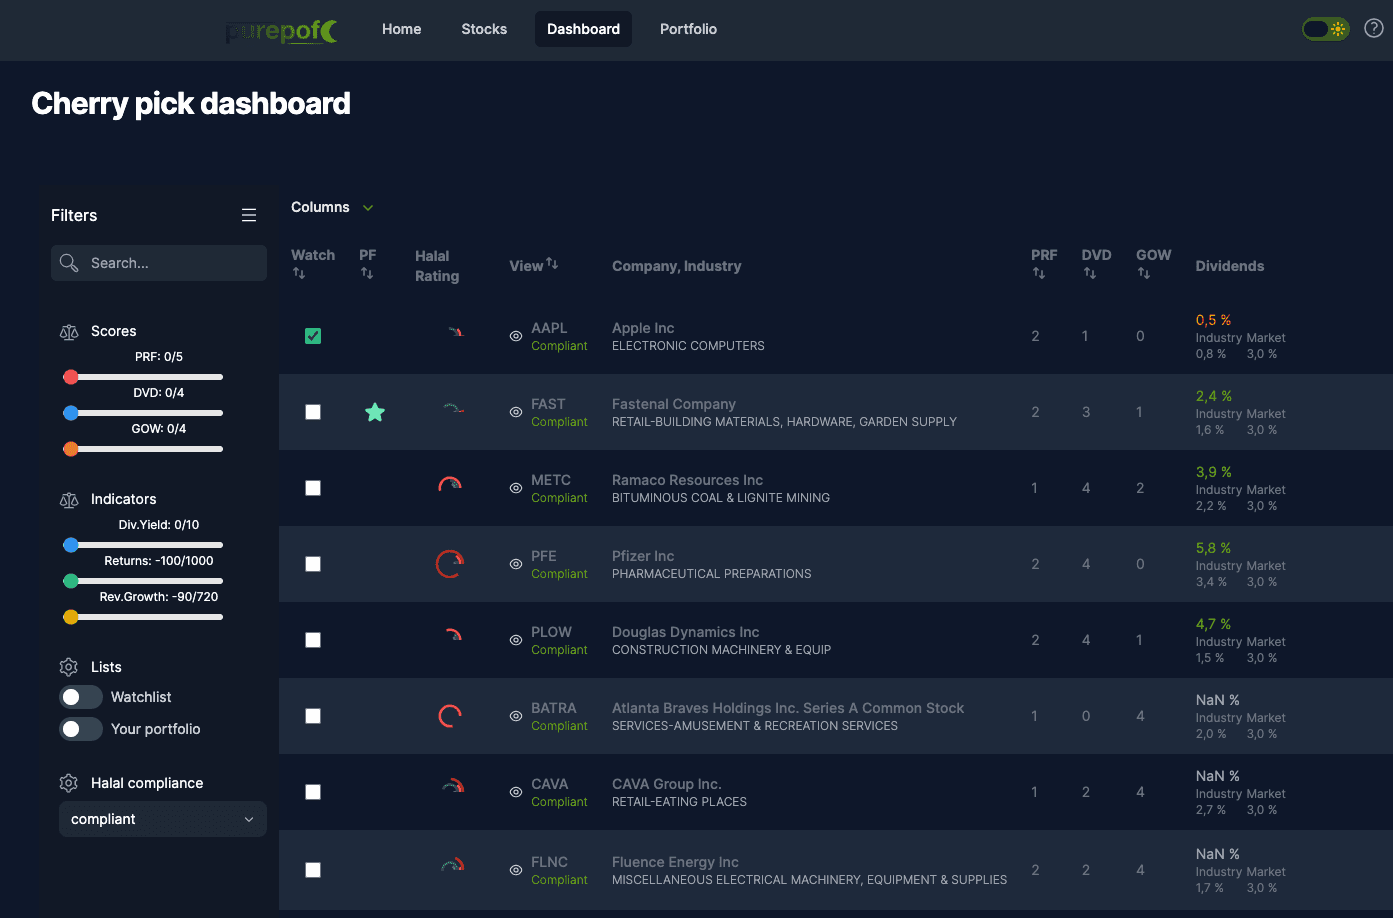Screen dimensions: 1393x918
Task: View PFE details via eye icon
Action: tap(516, 564)
